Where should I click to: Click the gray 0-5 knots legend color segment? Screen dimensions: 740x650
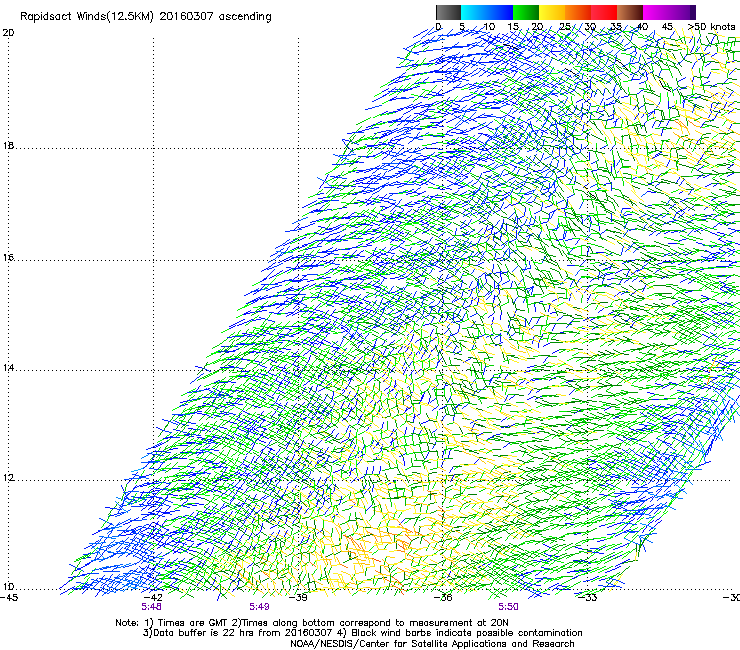point(448,12)
